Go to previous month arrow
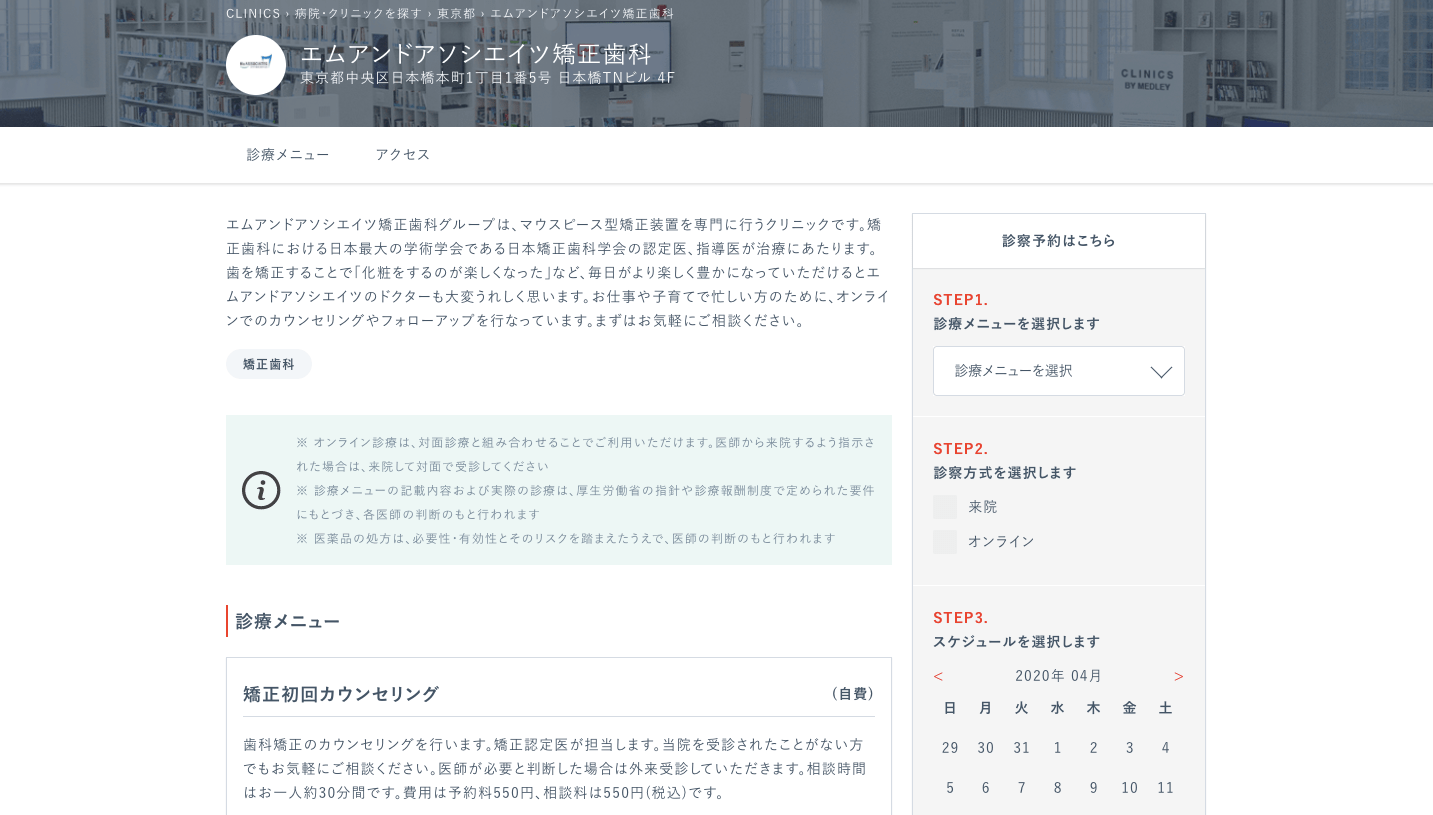Image resolution: width=1433 pixels, height=815 pixels. [x=938, y=676]
